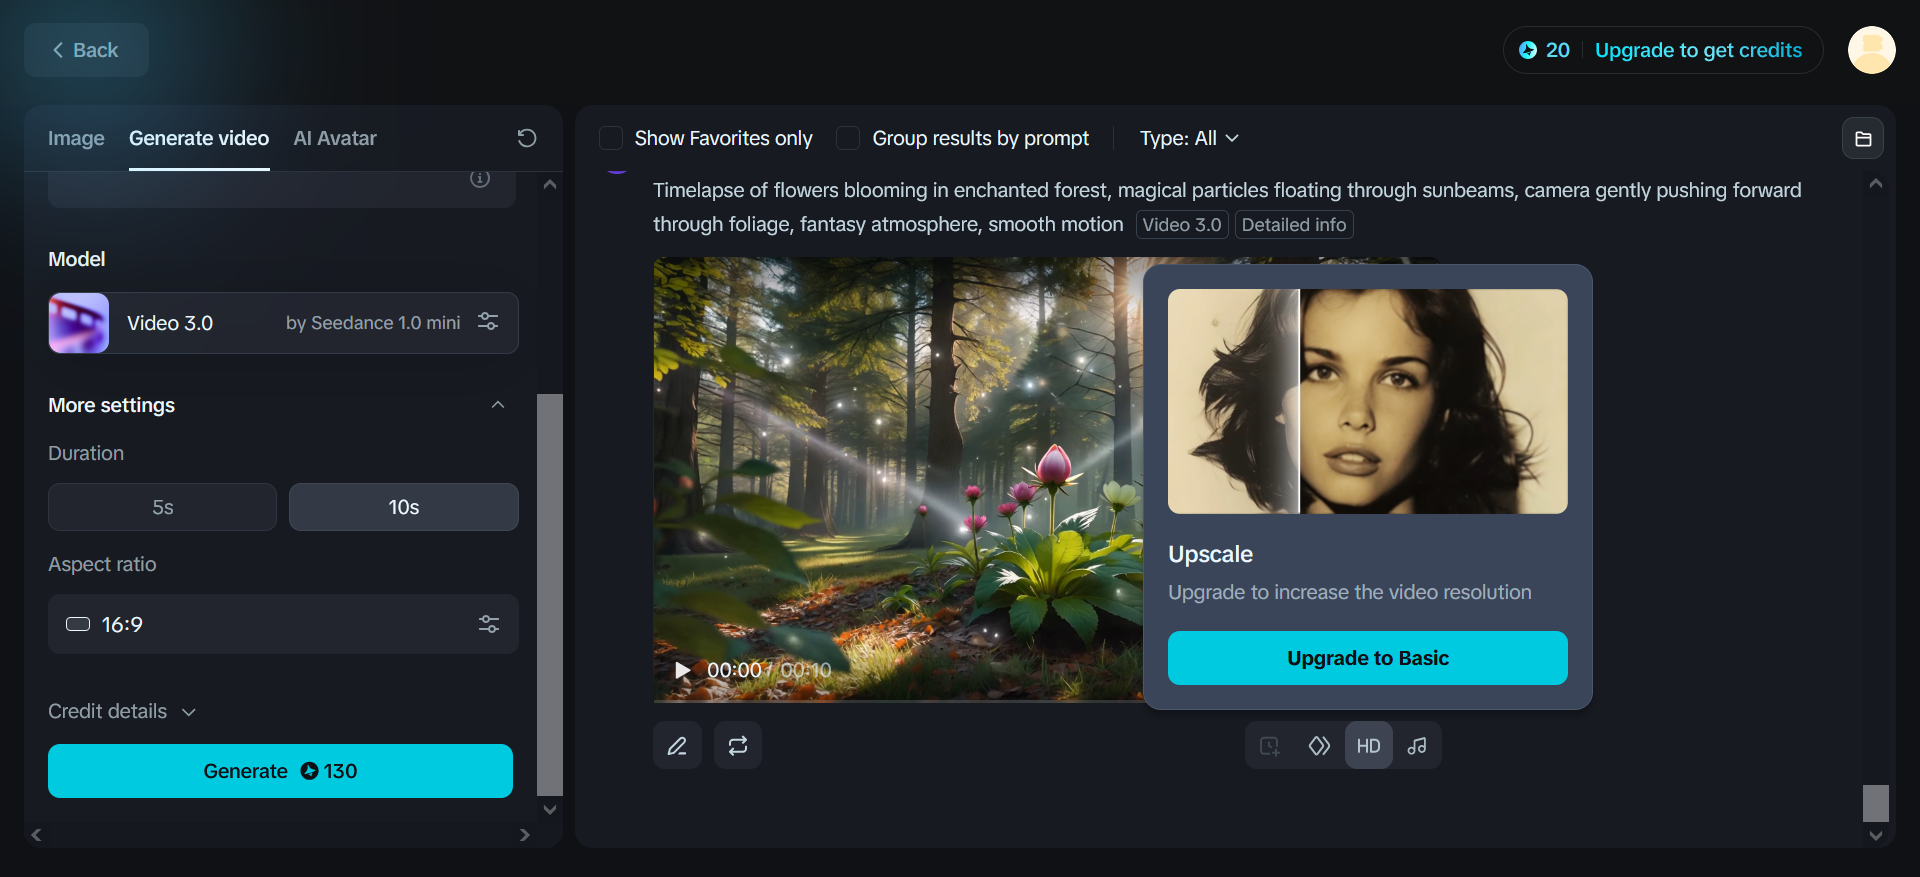This screenshot has height=877, width=1920.
Task: Click the Detailed info tag
Action: (x=1294, y=225)
